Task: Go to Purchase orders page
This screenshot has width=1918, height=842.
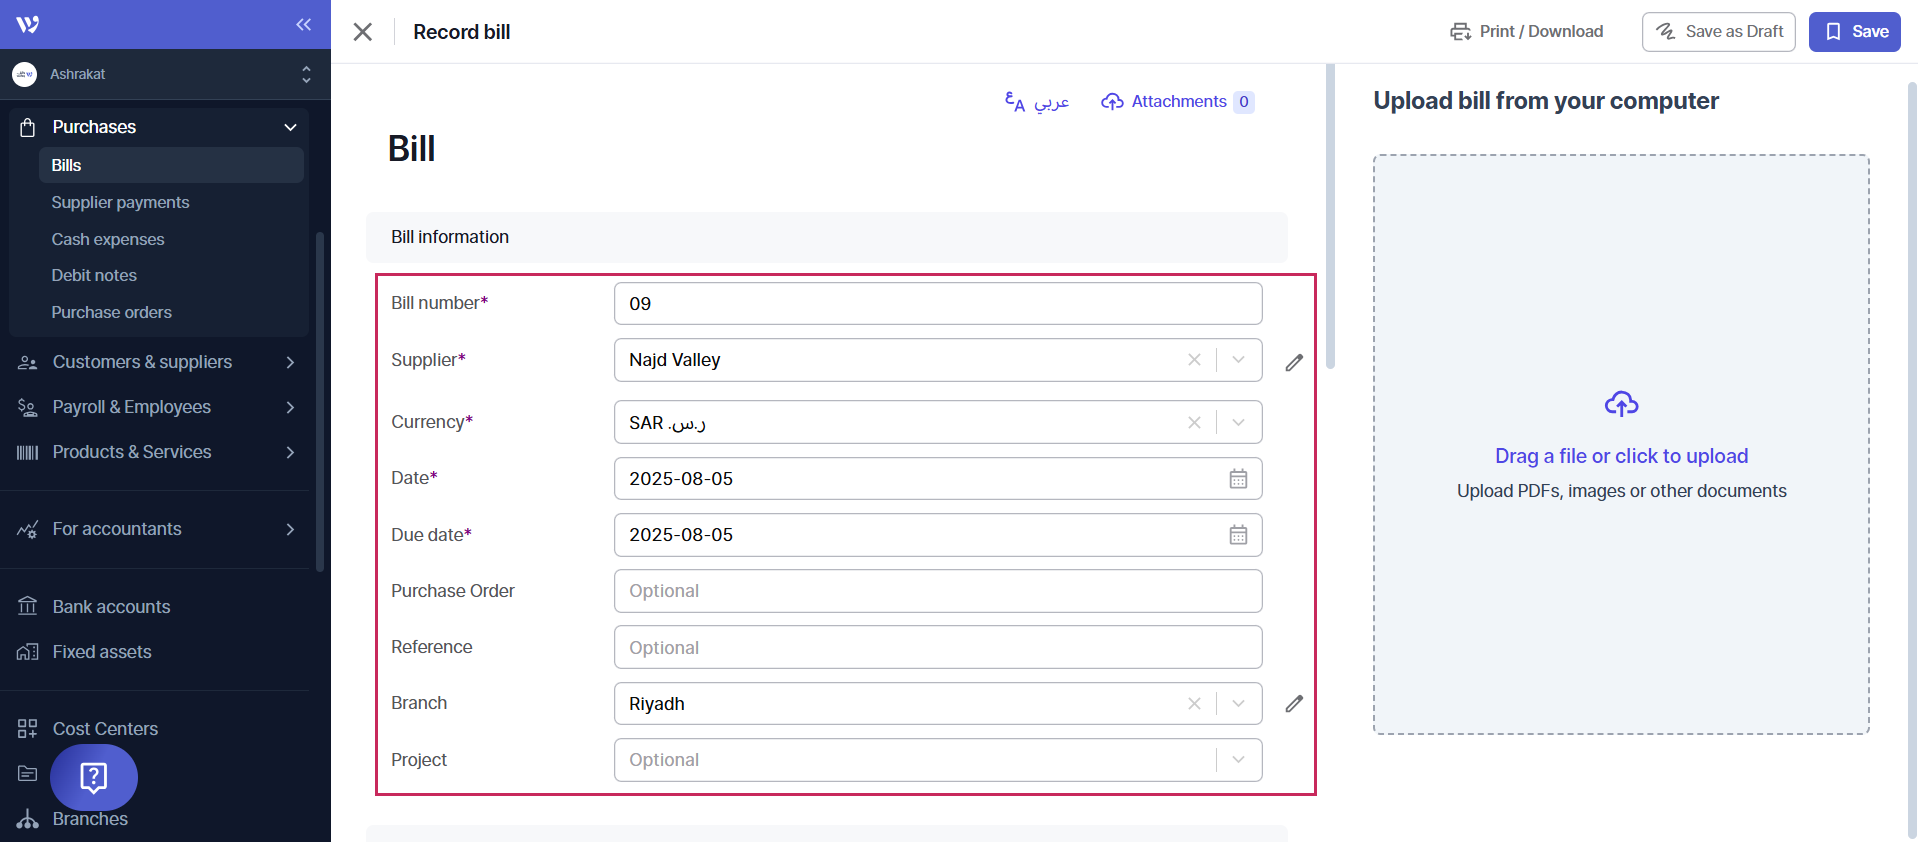Action: click(x=111, y=312)
